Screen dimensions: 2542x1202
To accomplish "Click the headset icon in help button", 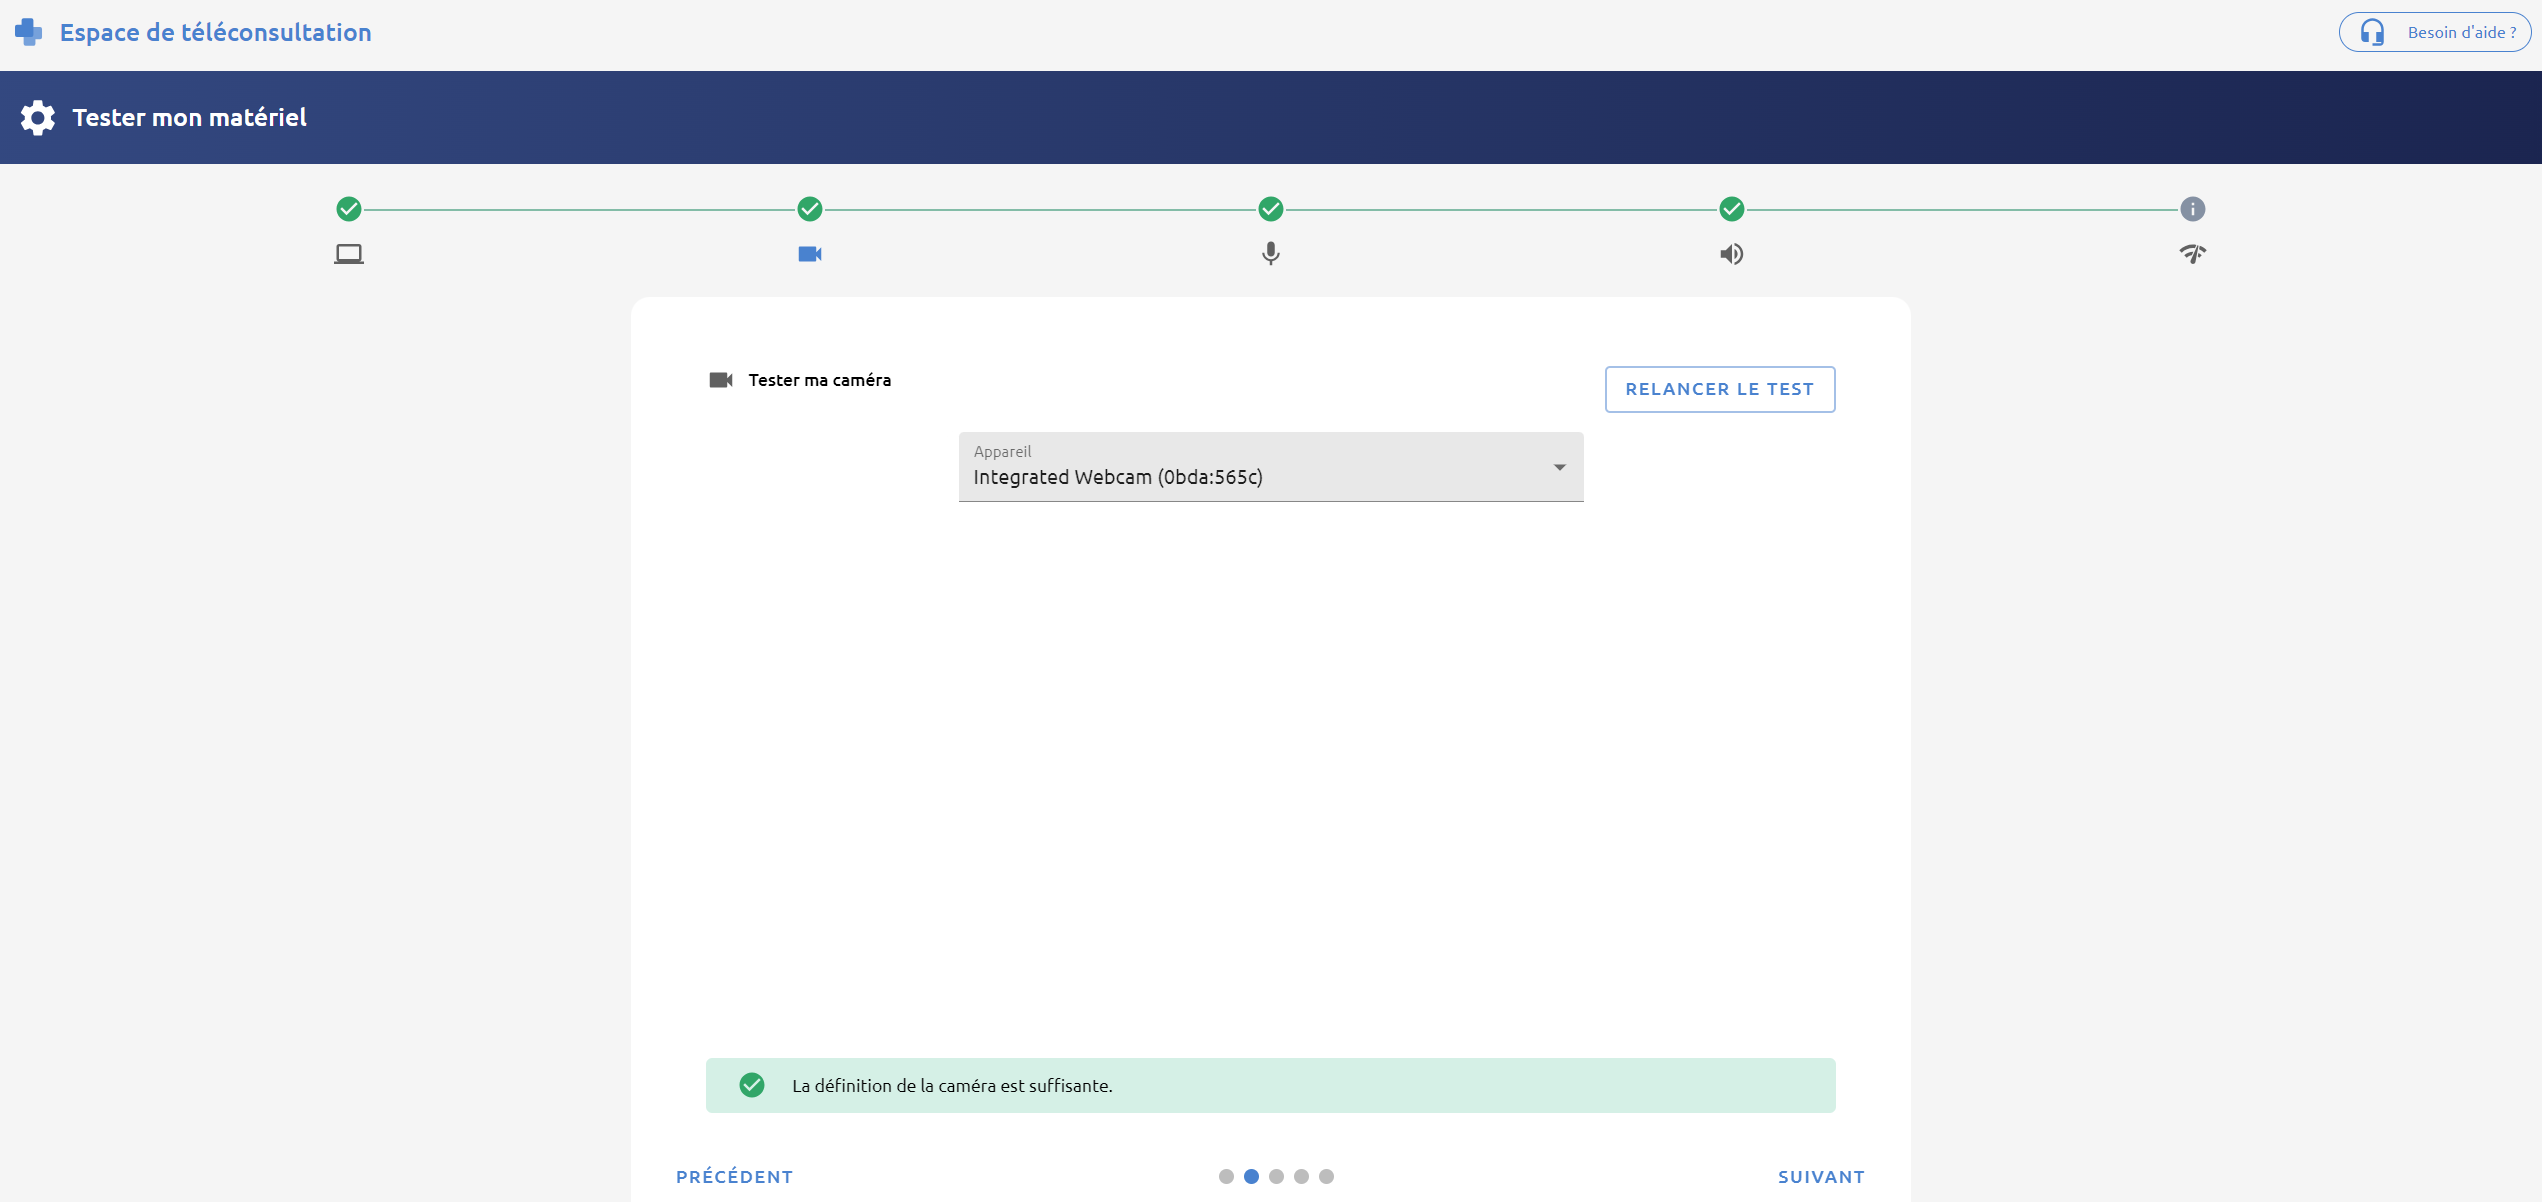I will tap(2372, 32).
